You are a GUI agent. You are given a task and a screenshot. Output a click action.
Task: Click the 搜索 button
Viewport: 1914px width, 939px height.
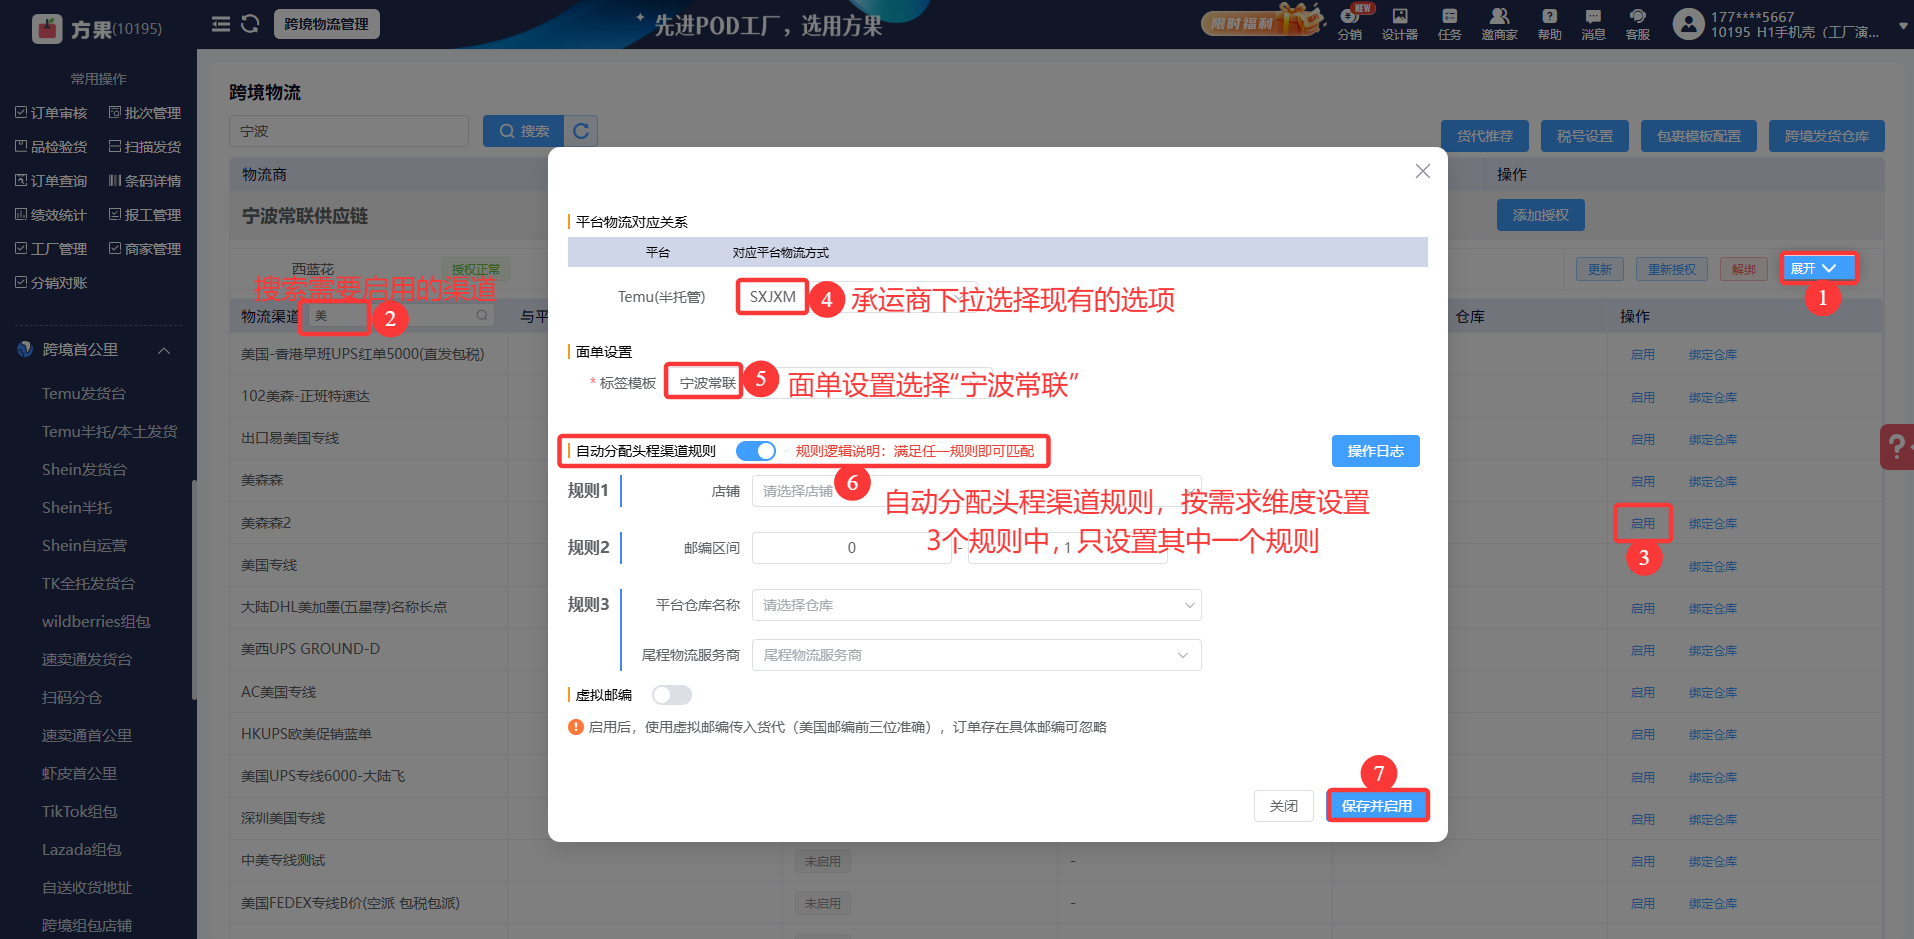(523, 131)
